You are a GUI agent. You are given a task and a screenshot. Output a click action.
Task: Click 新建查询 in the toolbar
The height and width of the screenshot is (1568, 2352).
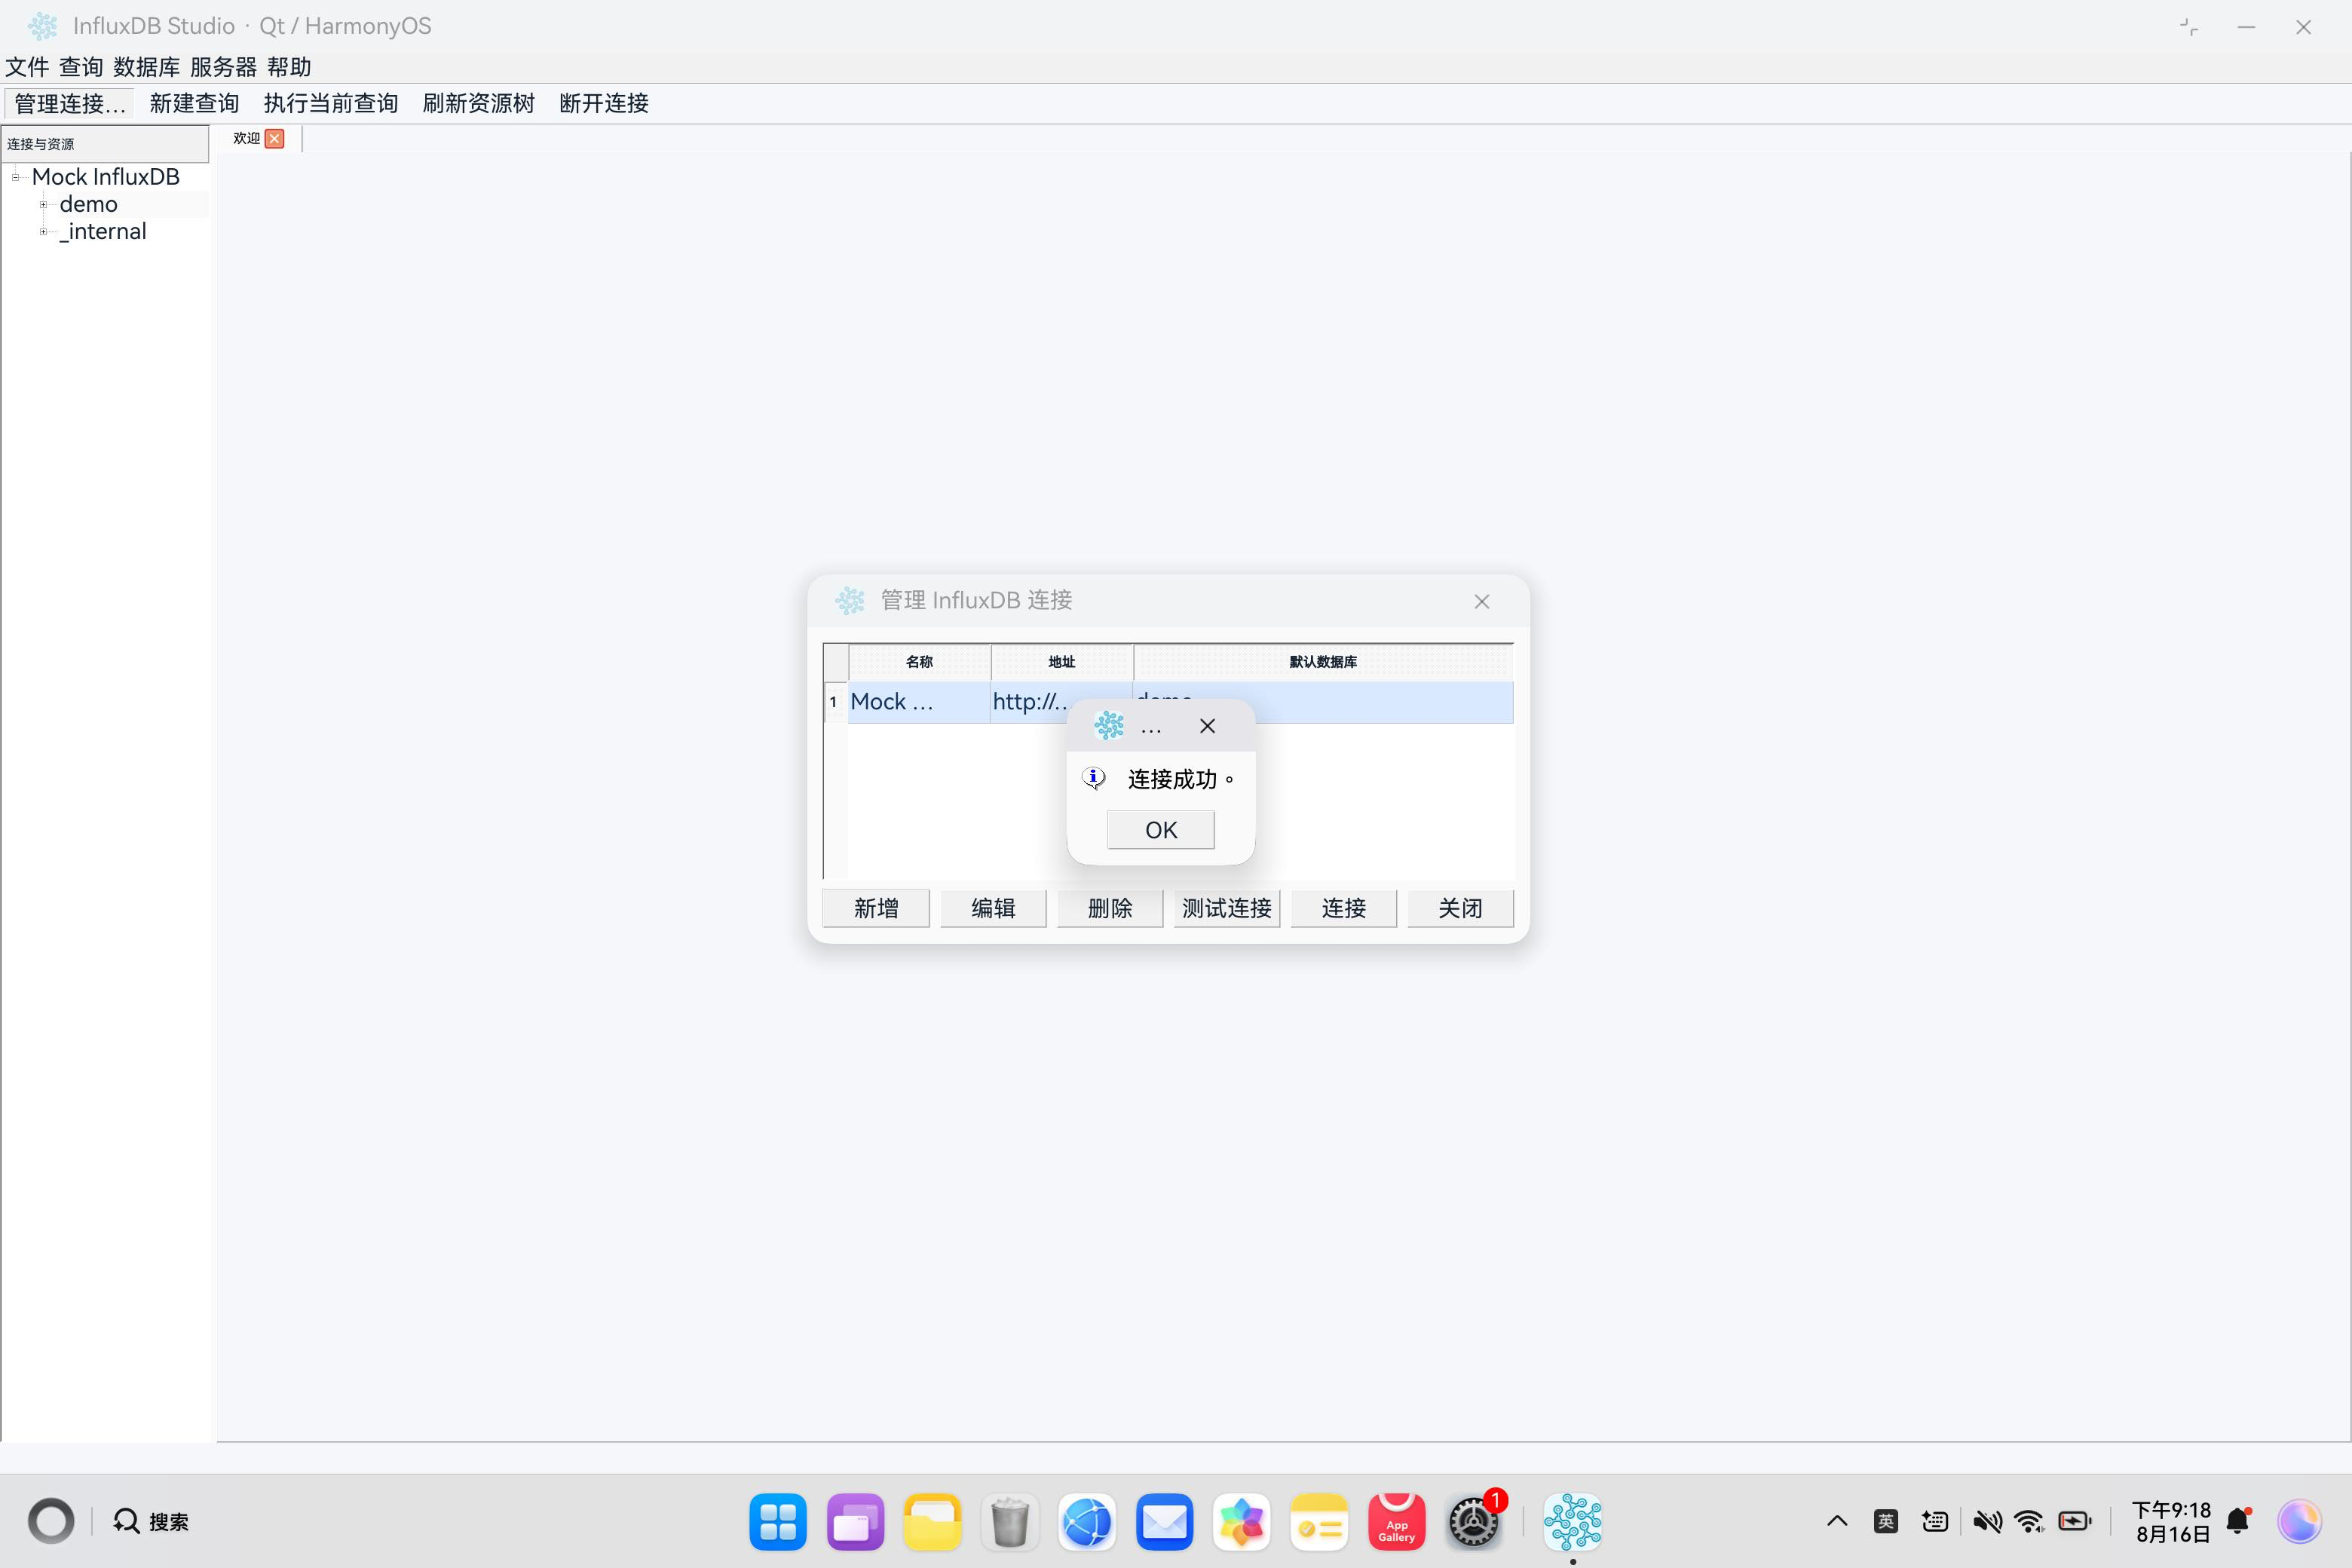tap(194, 103)
